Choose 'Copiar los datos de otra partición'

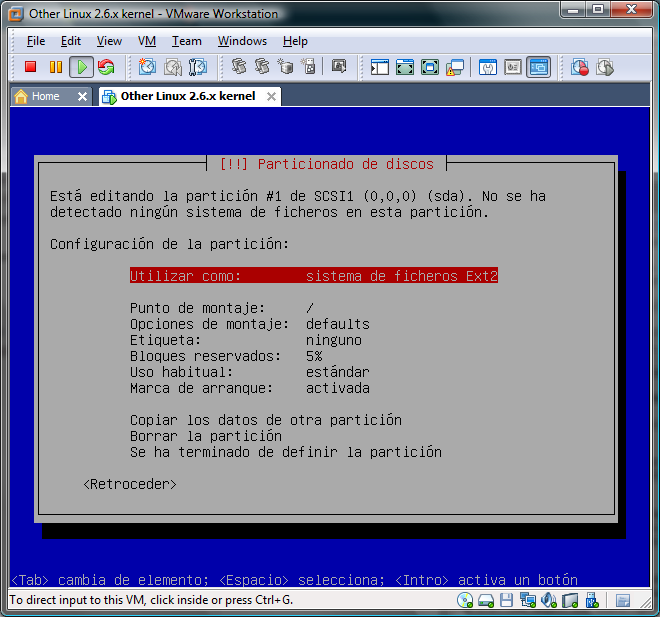266,420
